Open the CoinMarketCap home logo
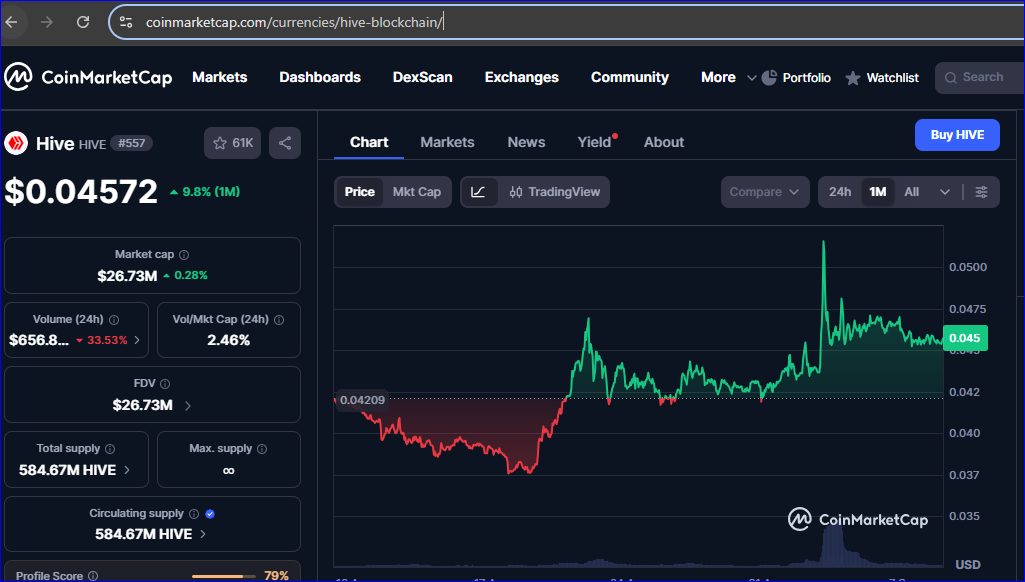 coord(88,77)
